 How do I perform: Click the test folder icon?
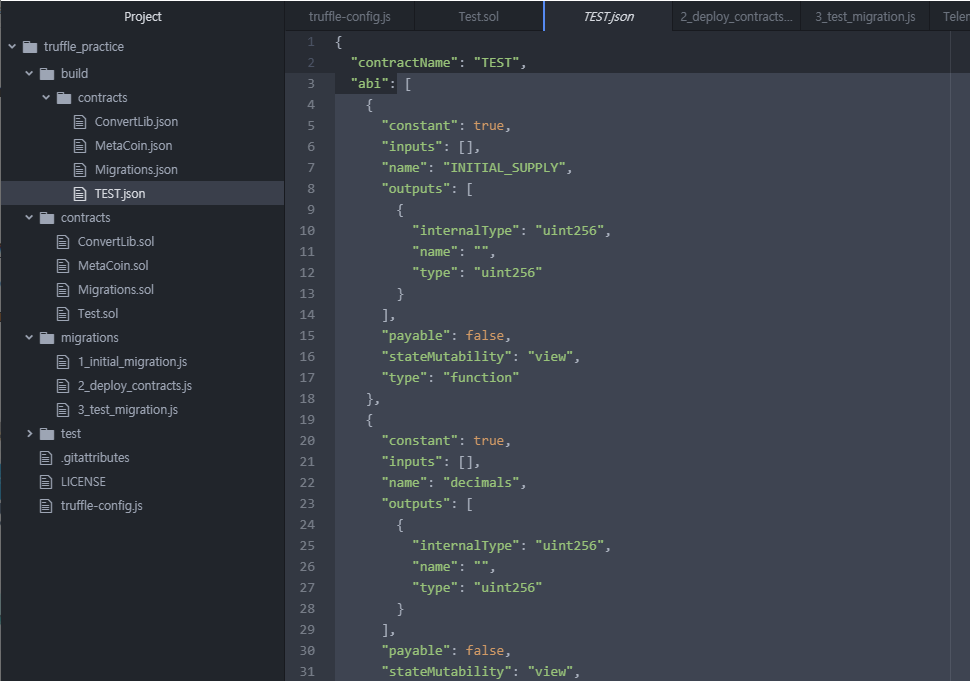[x=47, y=434]
